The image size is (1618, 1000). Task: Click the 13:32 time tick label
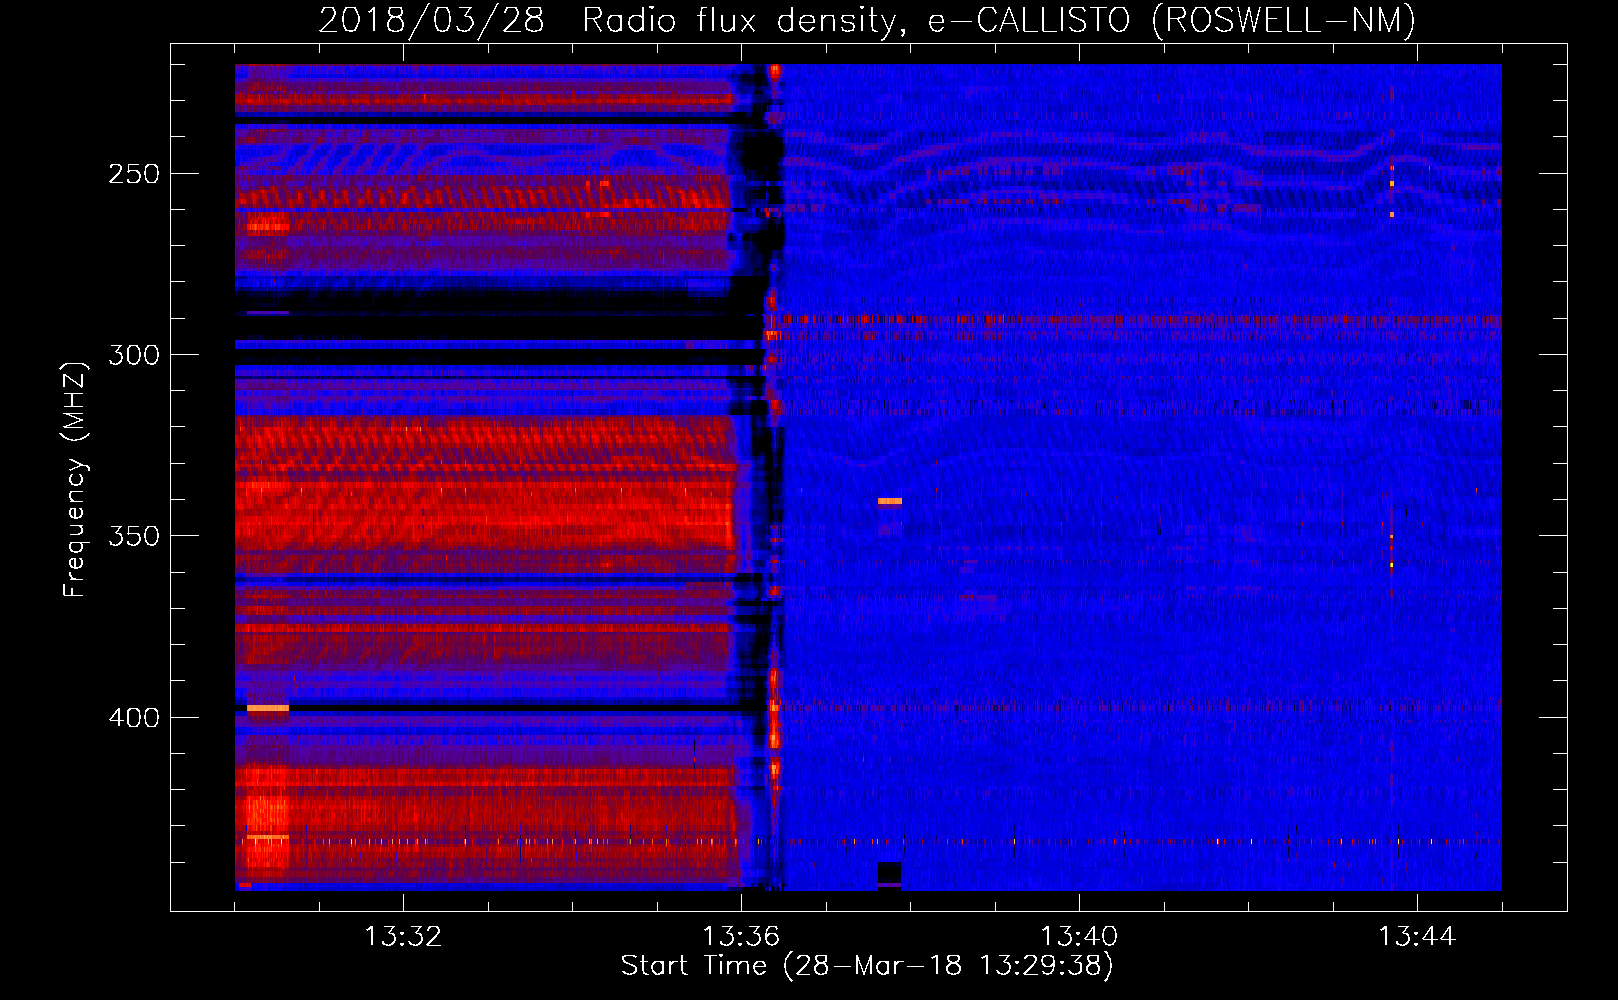(403, 937)
